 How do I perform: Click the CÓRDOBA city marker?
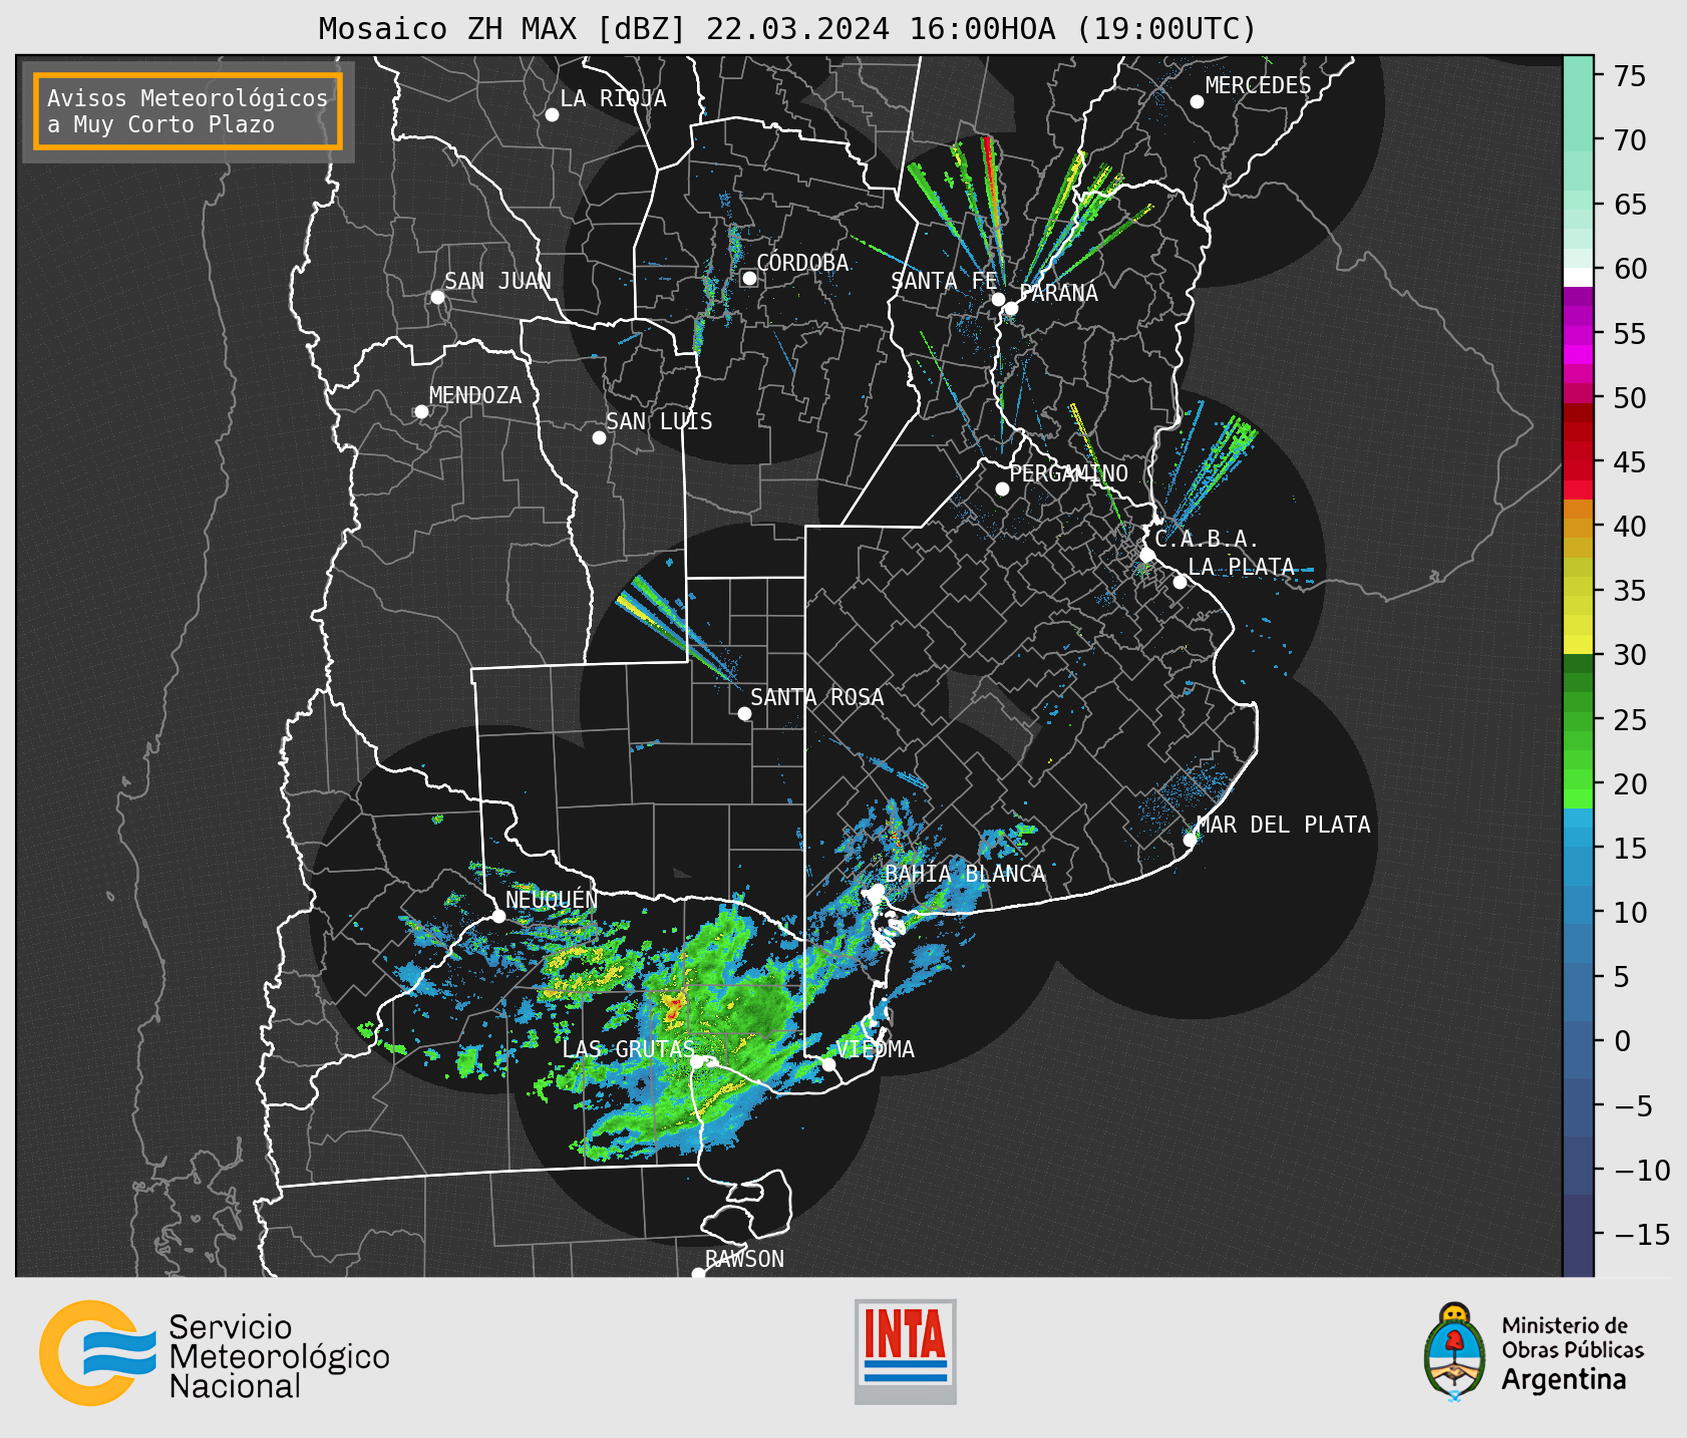pyautogui.click(x=749, y=278)
